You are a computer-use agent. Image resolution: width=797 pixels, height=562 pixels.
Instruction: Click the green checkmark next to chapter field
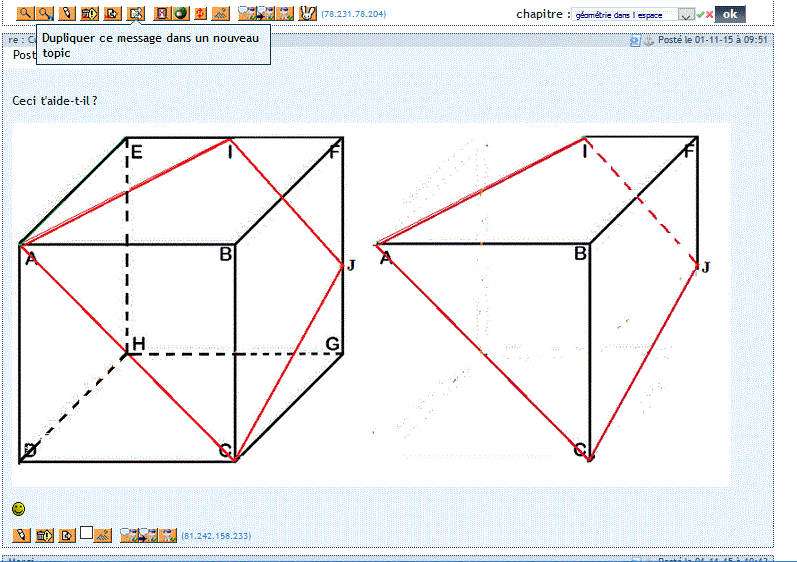pos(699,15)
